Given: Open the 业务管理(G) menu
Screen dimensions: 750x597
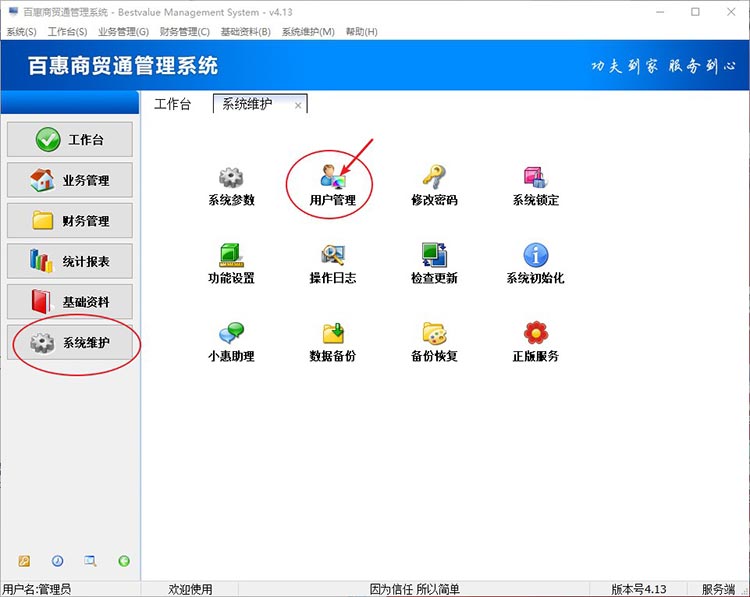Looking at the screenshot, I should click(123, 32).
